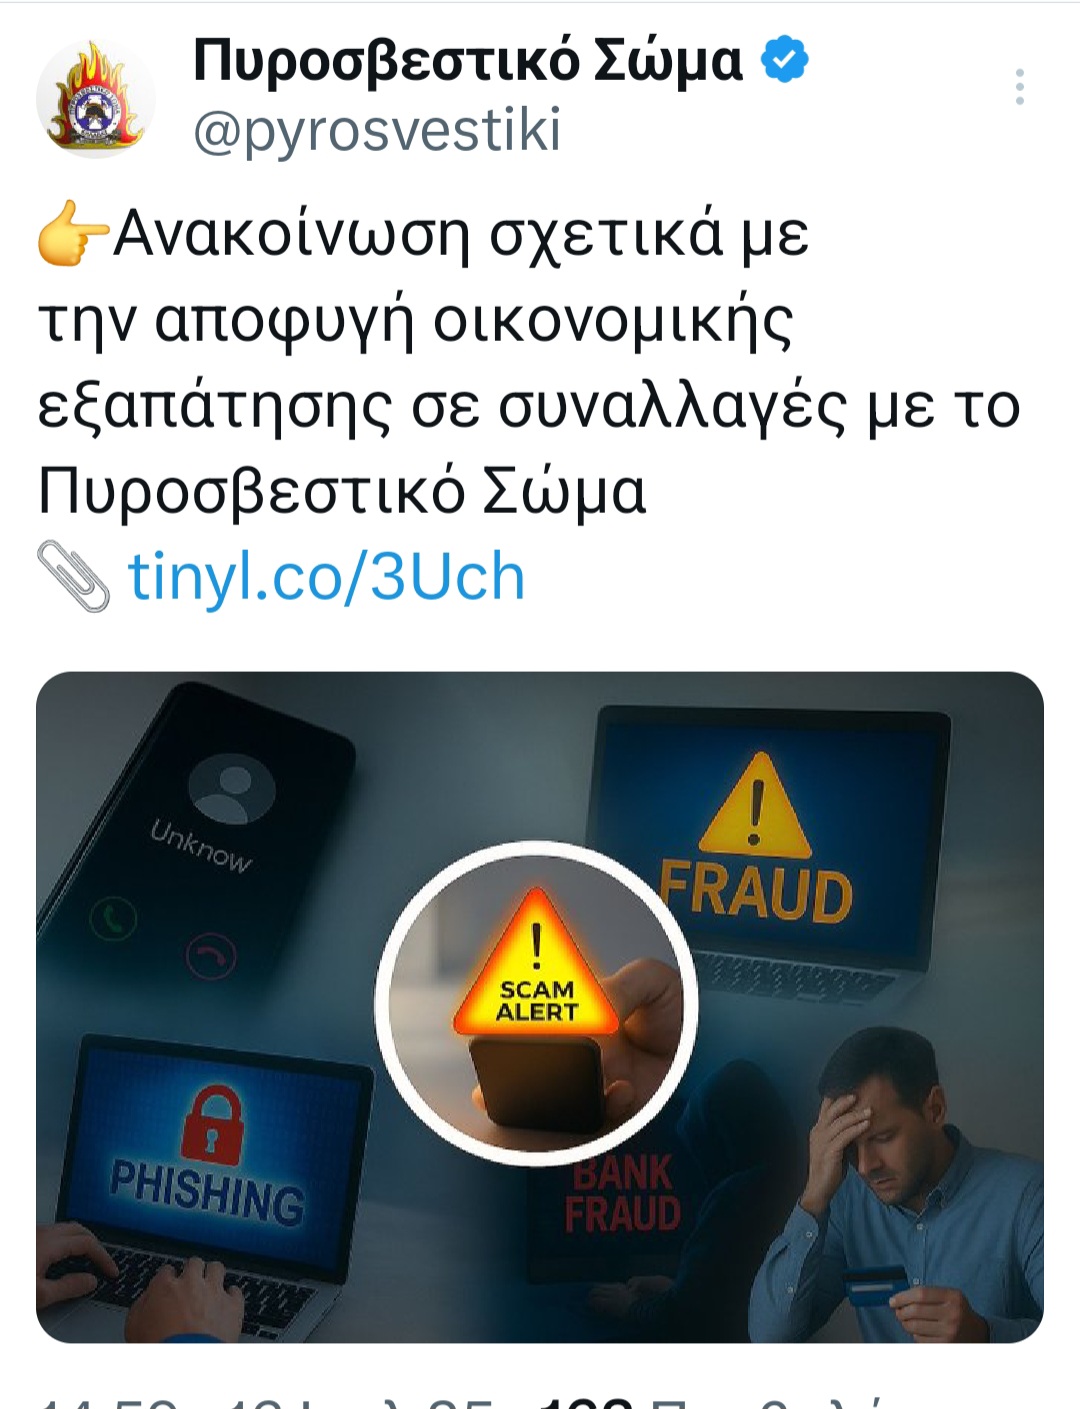Viewport: 1080px width, 1409px height.
Task: Open the three-dot more options menu
Action: (1019, 87)
